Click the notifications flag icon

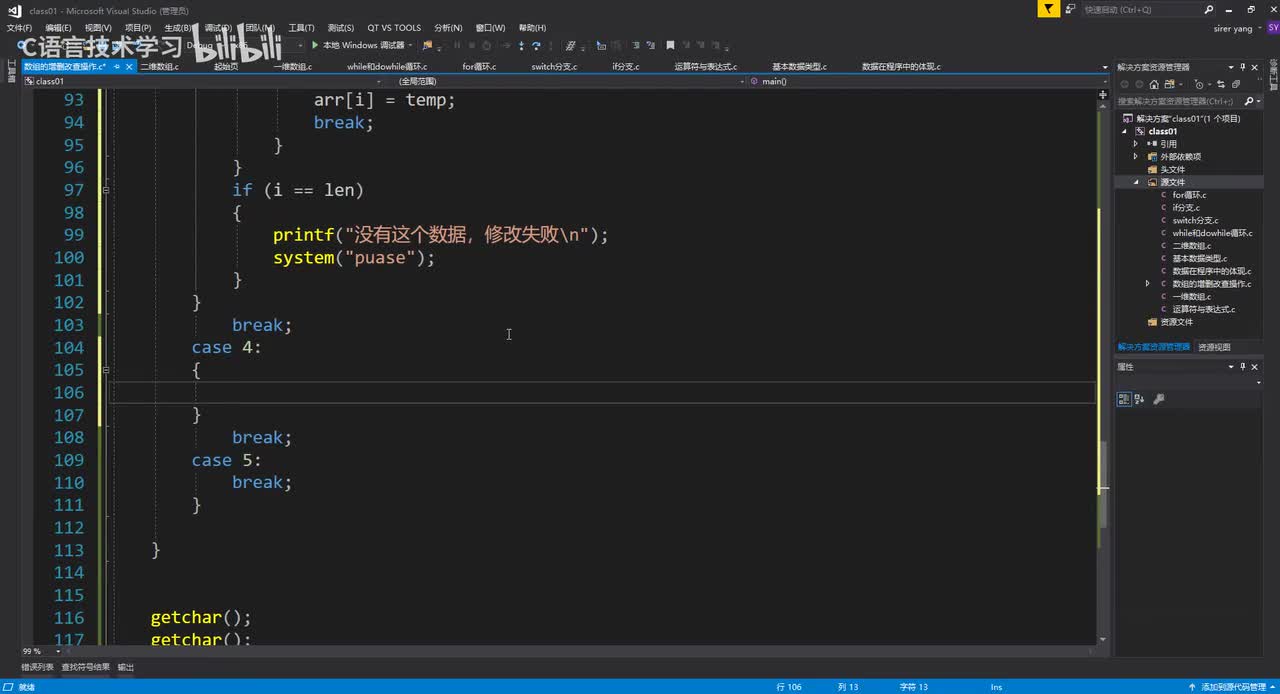1048,9
